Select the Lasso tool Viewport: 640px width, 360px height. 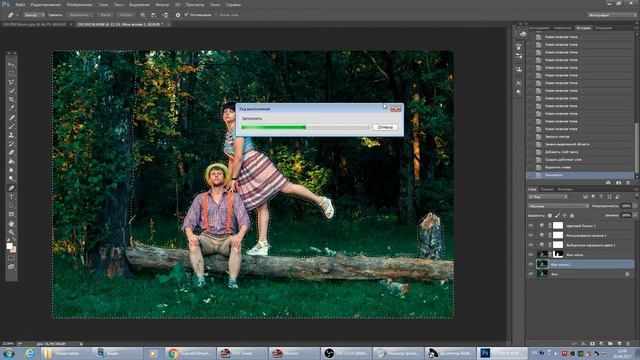[x=11, y=82]
